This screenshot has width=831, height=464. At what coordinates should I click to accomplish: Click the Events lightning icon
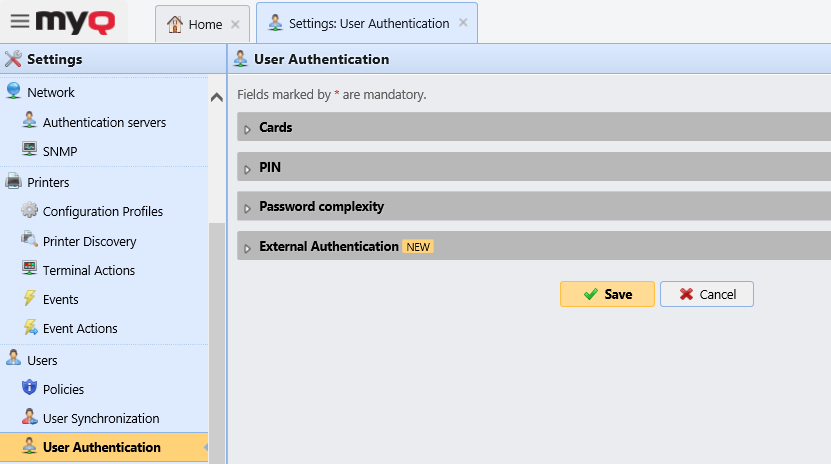pyautogui.click(x=29, y=299)
